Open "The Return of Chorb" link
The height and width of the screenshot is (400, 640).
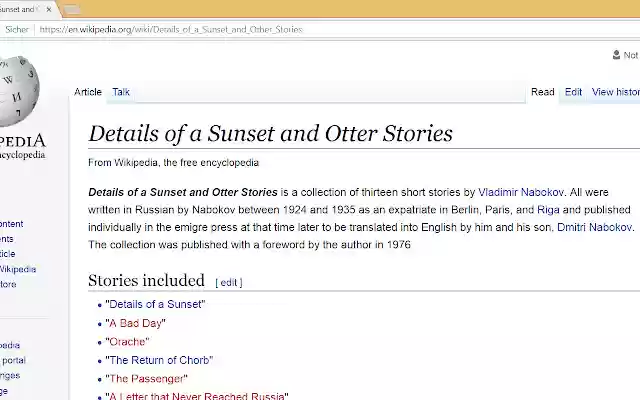point(159,360)
